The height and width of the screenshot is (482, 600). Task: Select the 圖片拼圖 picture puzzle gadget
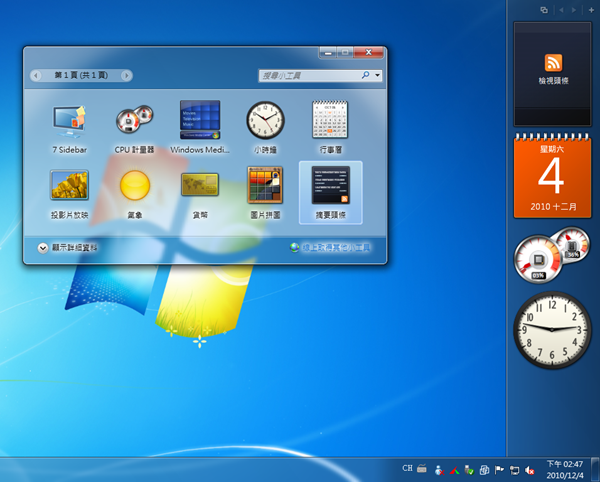point(264,192)
